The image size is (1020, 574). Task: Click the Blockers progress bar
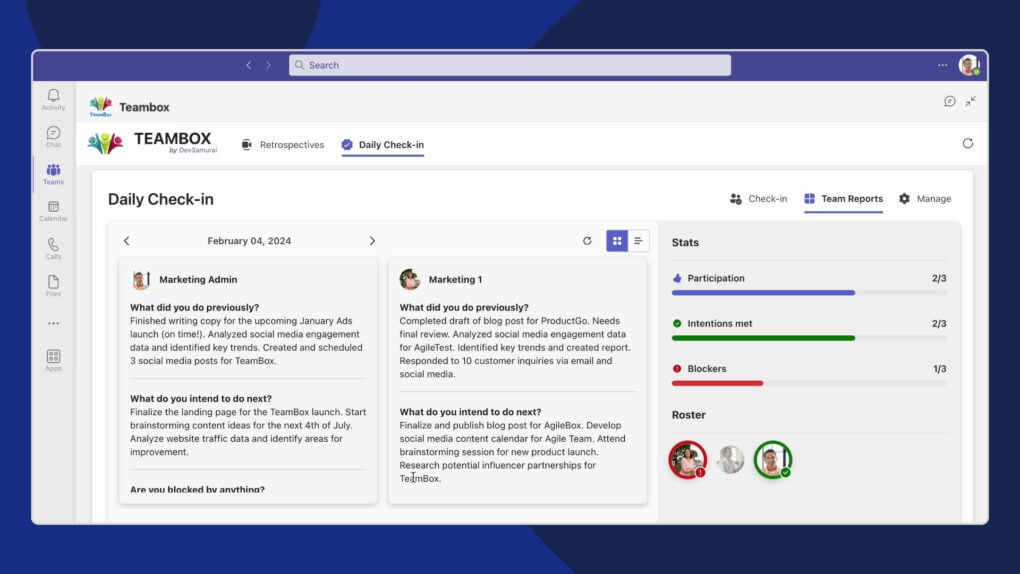809,383
